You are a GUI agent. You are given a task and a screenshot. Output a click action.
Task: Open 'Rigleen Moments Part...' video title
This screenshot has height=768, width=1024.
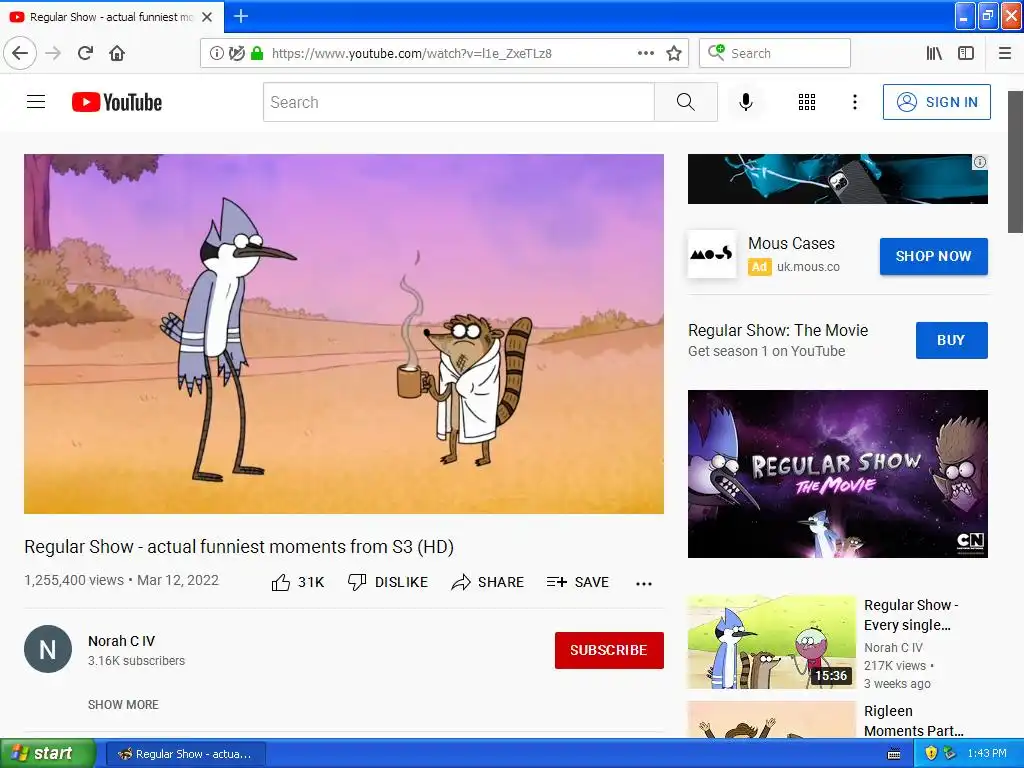(914, 720)
